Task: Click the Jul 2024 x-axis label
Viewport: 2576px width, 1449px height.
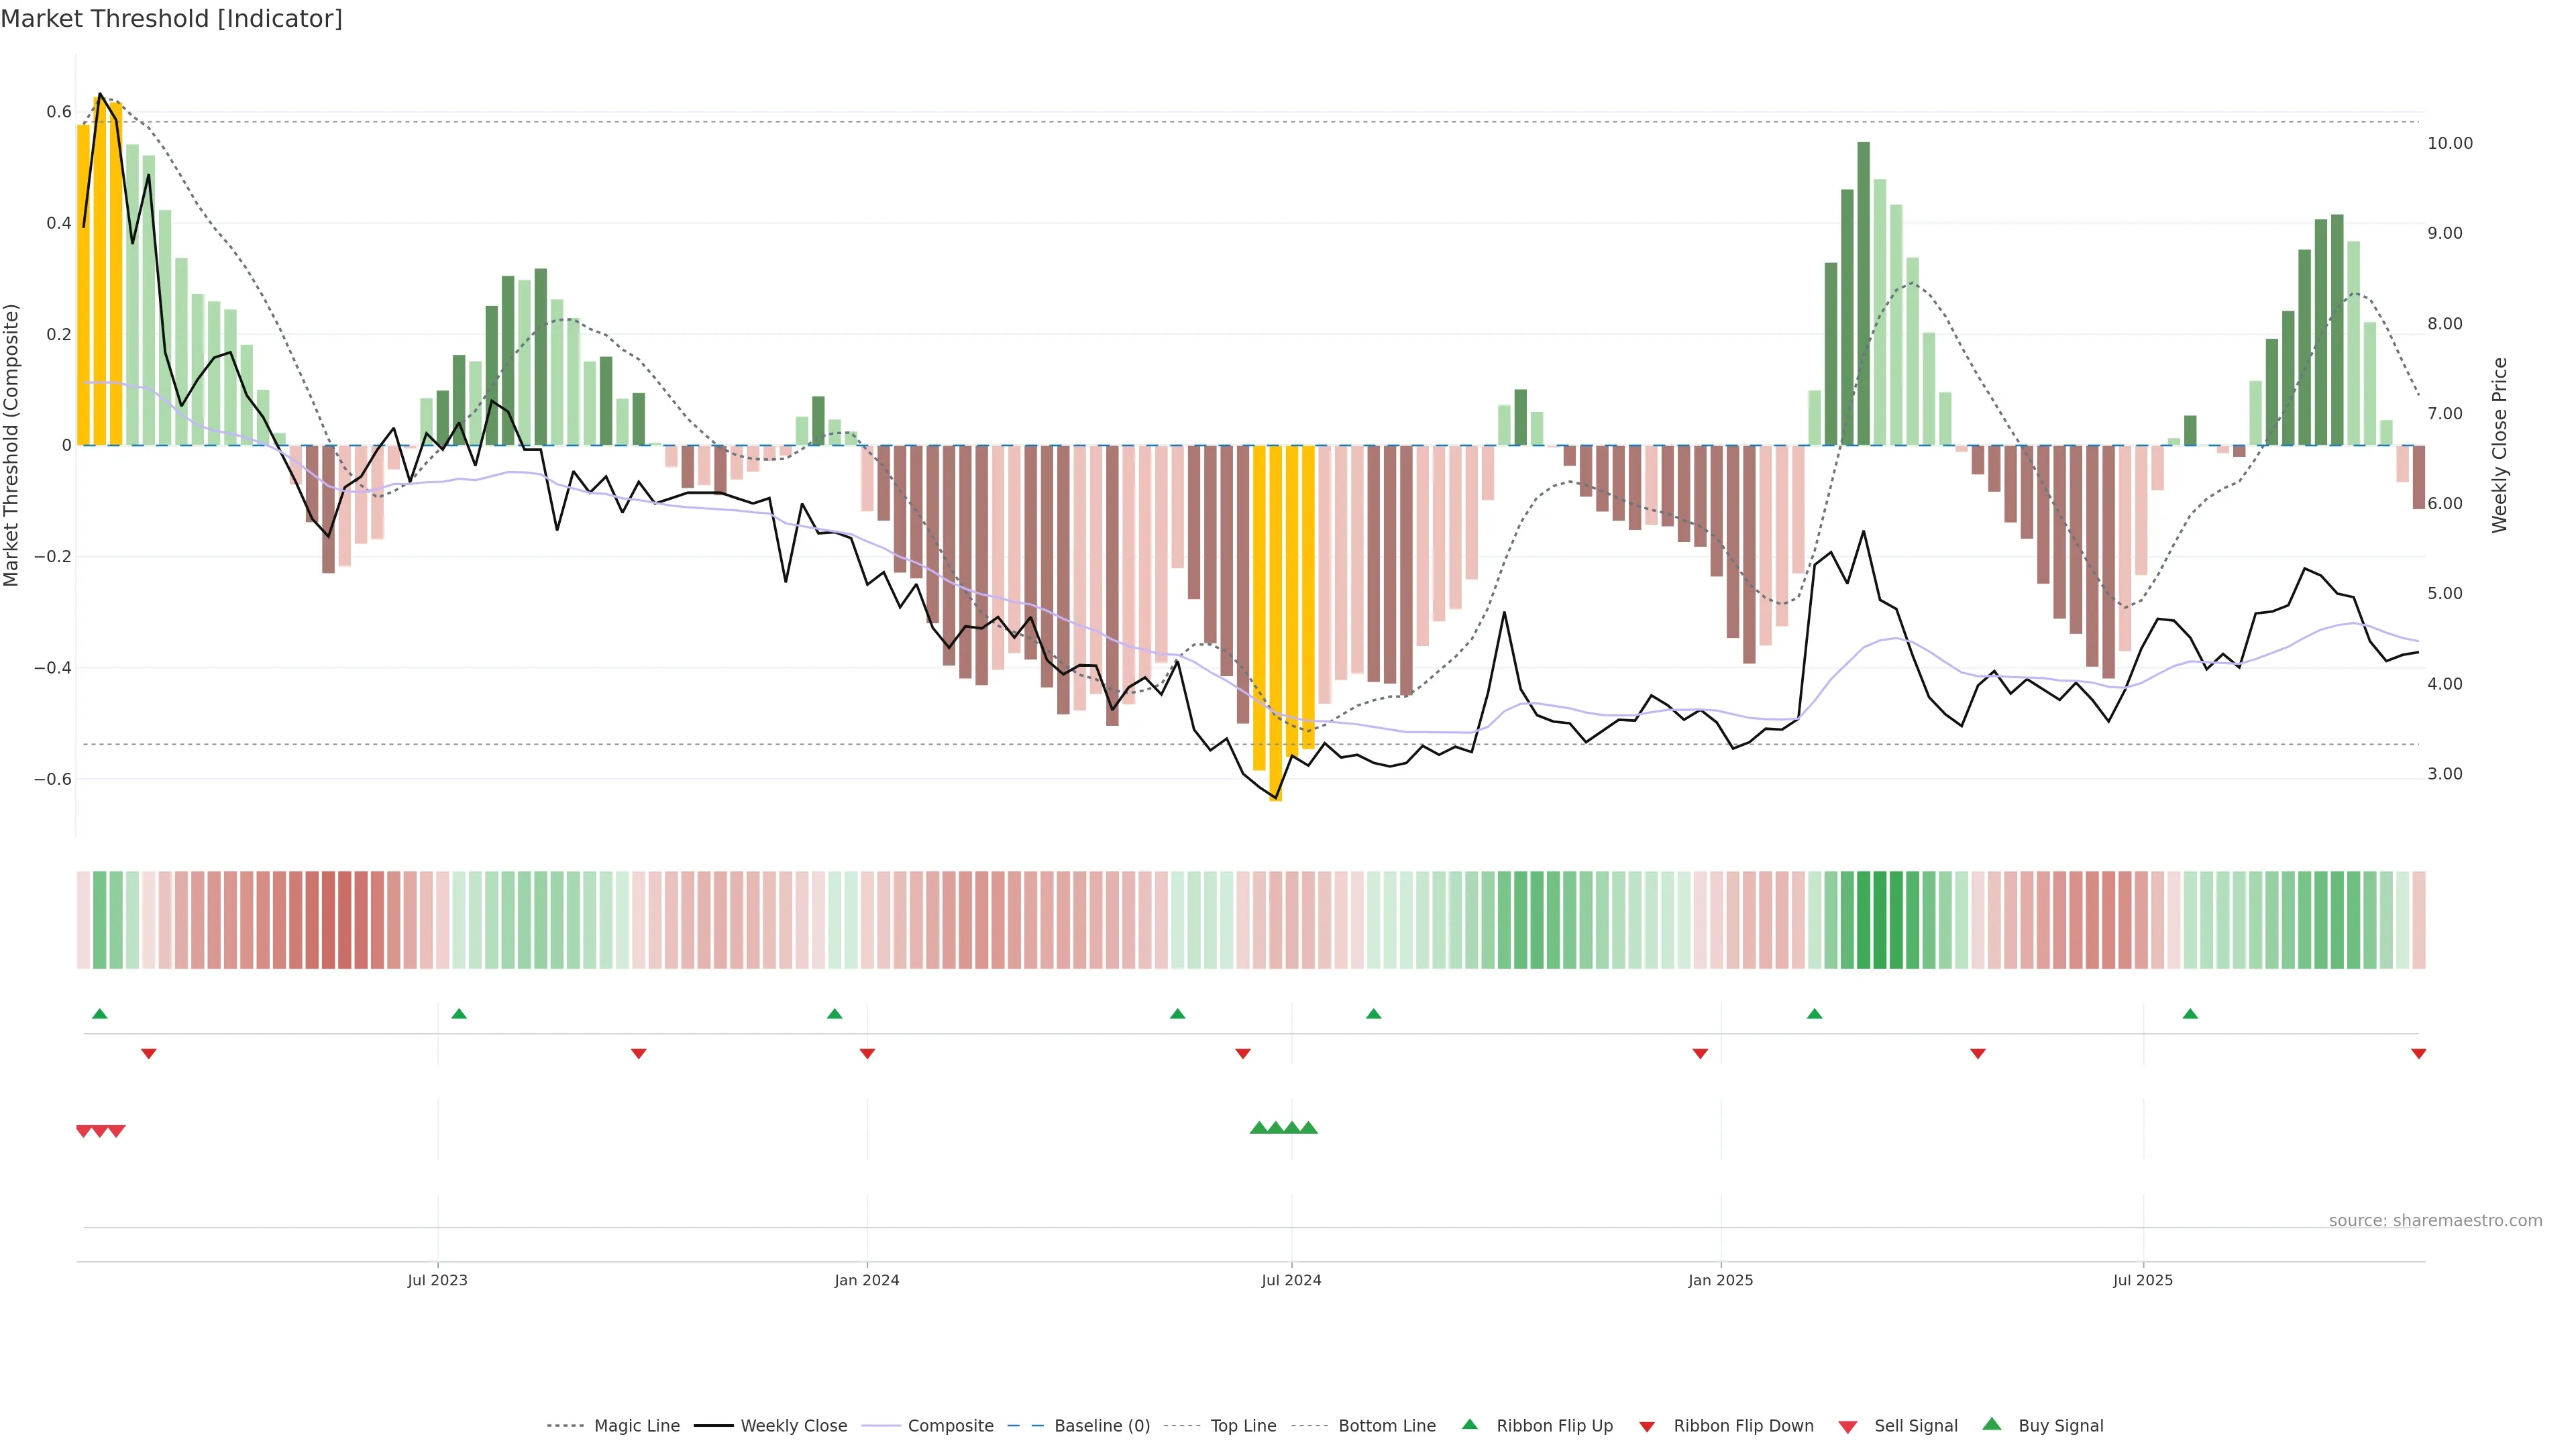Action: 1291,1280
